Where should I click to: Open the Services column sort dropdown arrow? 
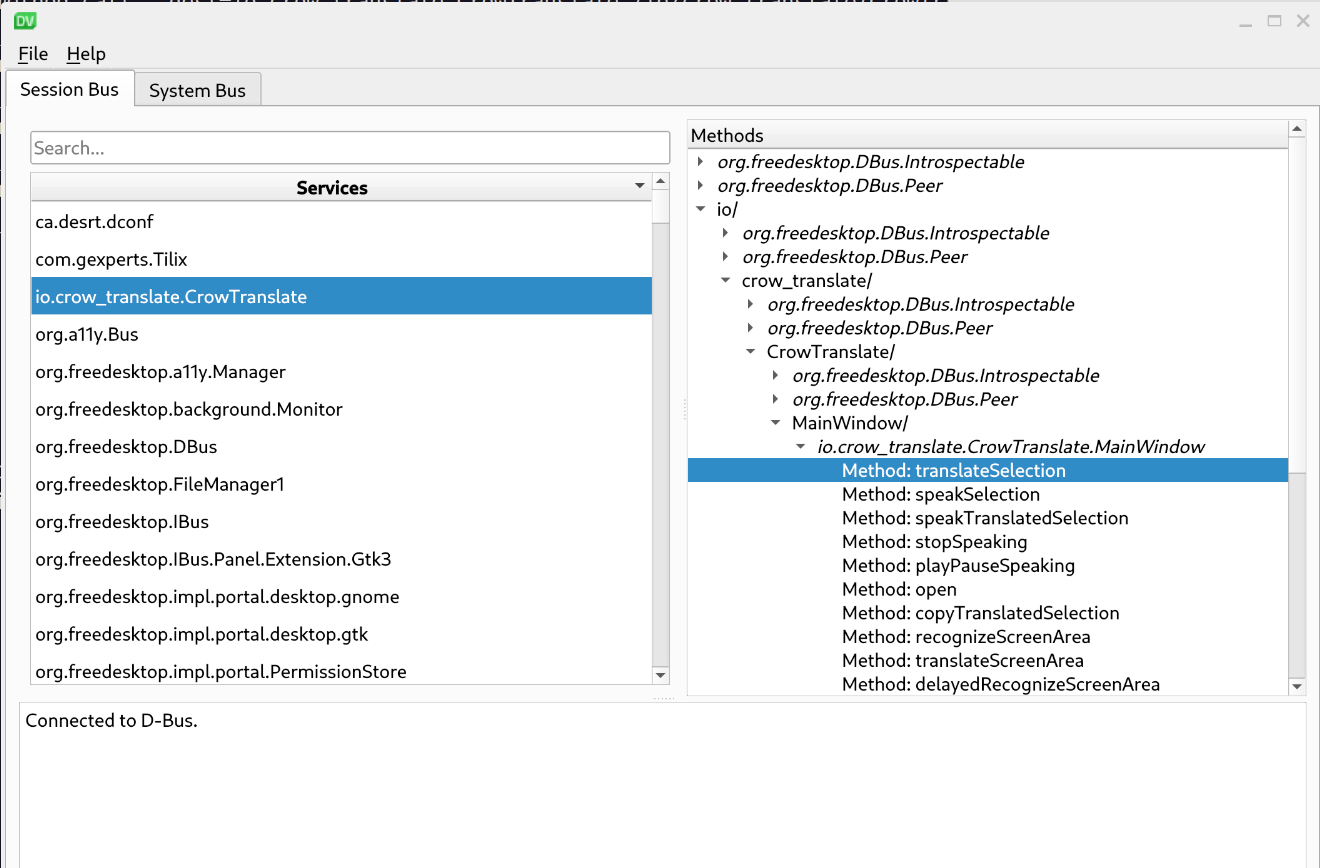tap(640, 187)
